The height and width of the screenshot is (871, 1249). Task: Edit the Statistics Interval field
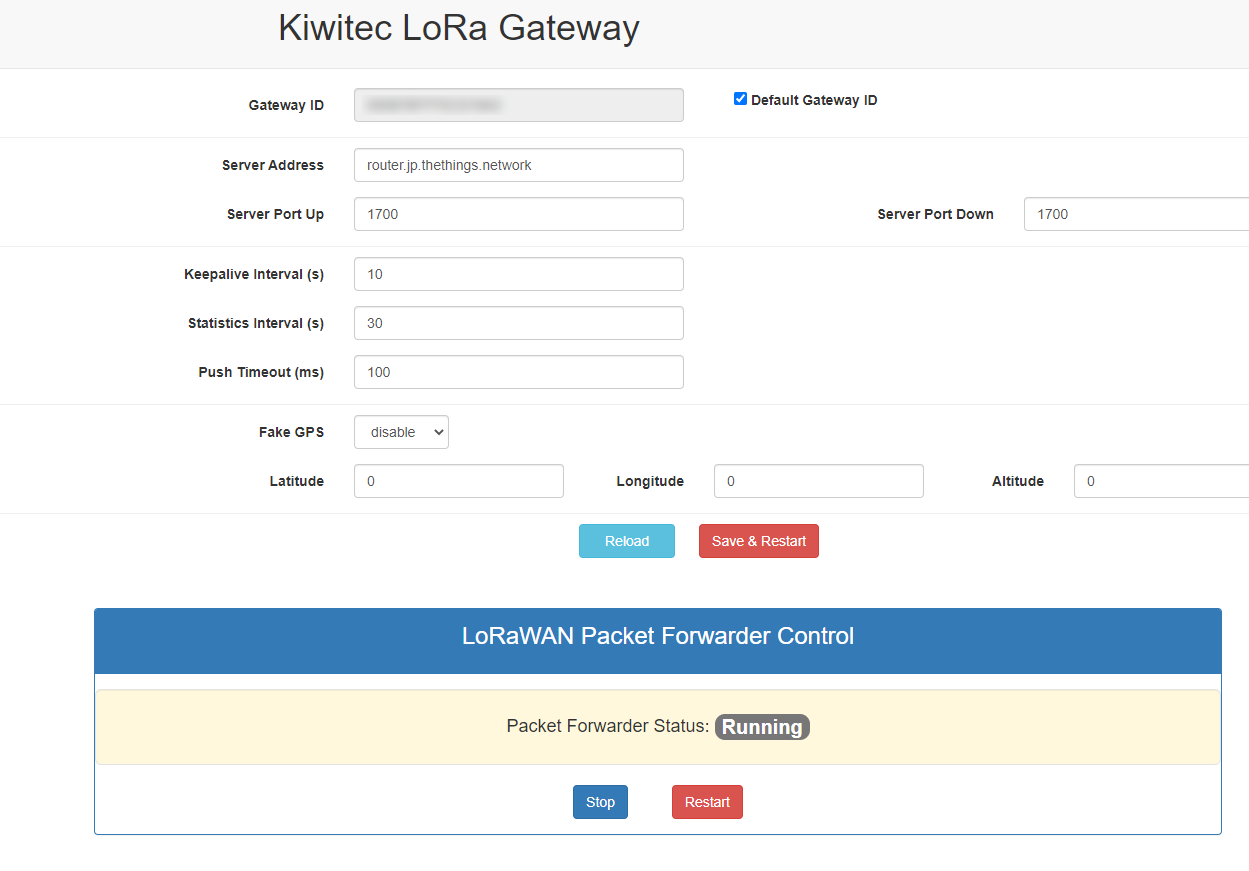(519, 323)
